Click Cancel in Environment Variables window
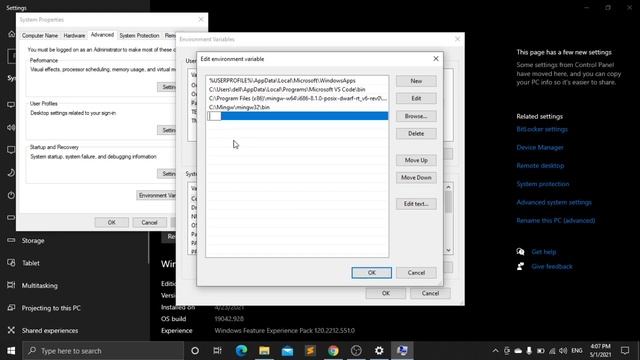640x360 pixels. [430, 293]
